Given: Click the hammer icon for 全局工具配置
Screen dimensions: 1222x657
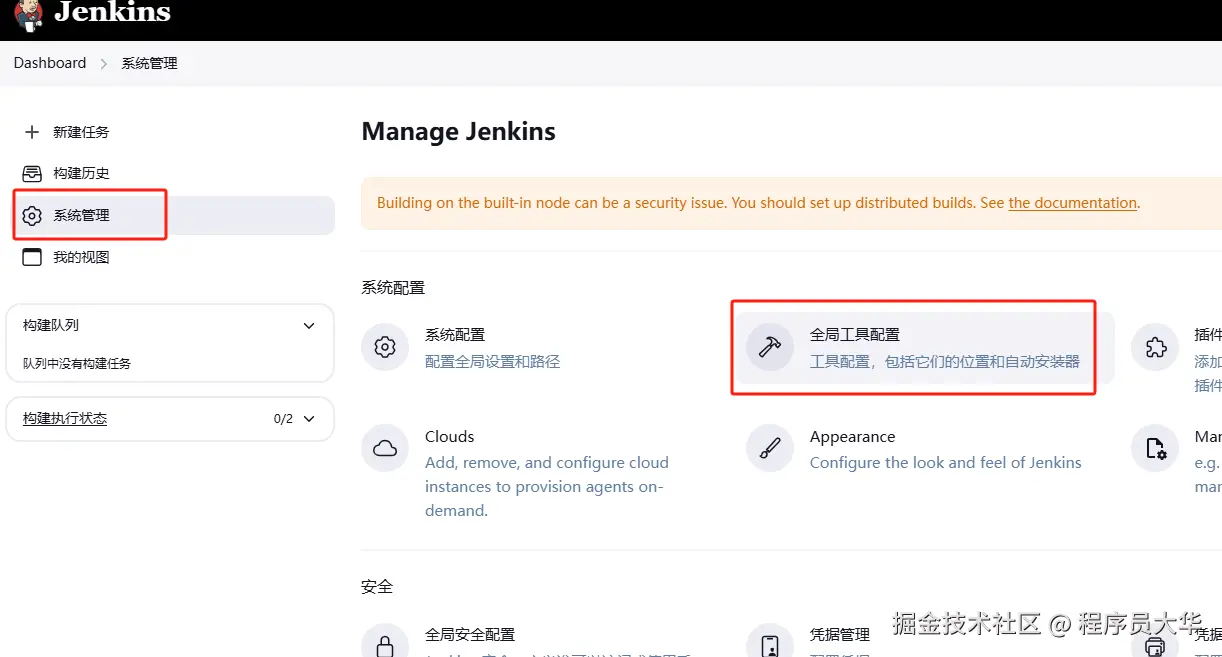Looking at the screenshot, I should [x=770, y=347].
